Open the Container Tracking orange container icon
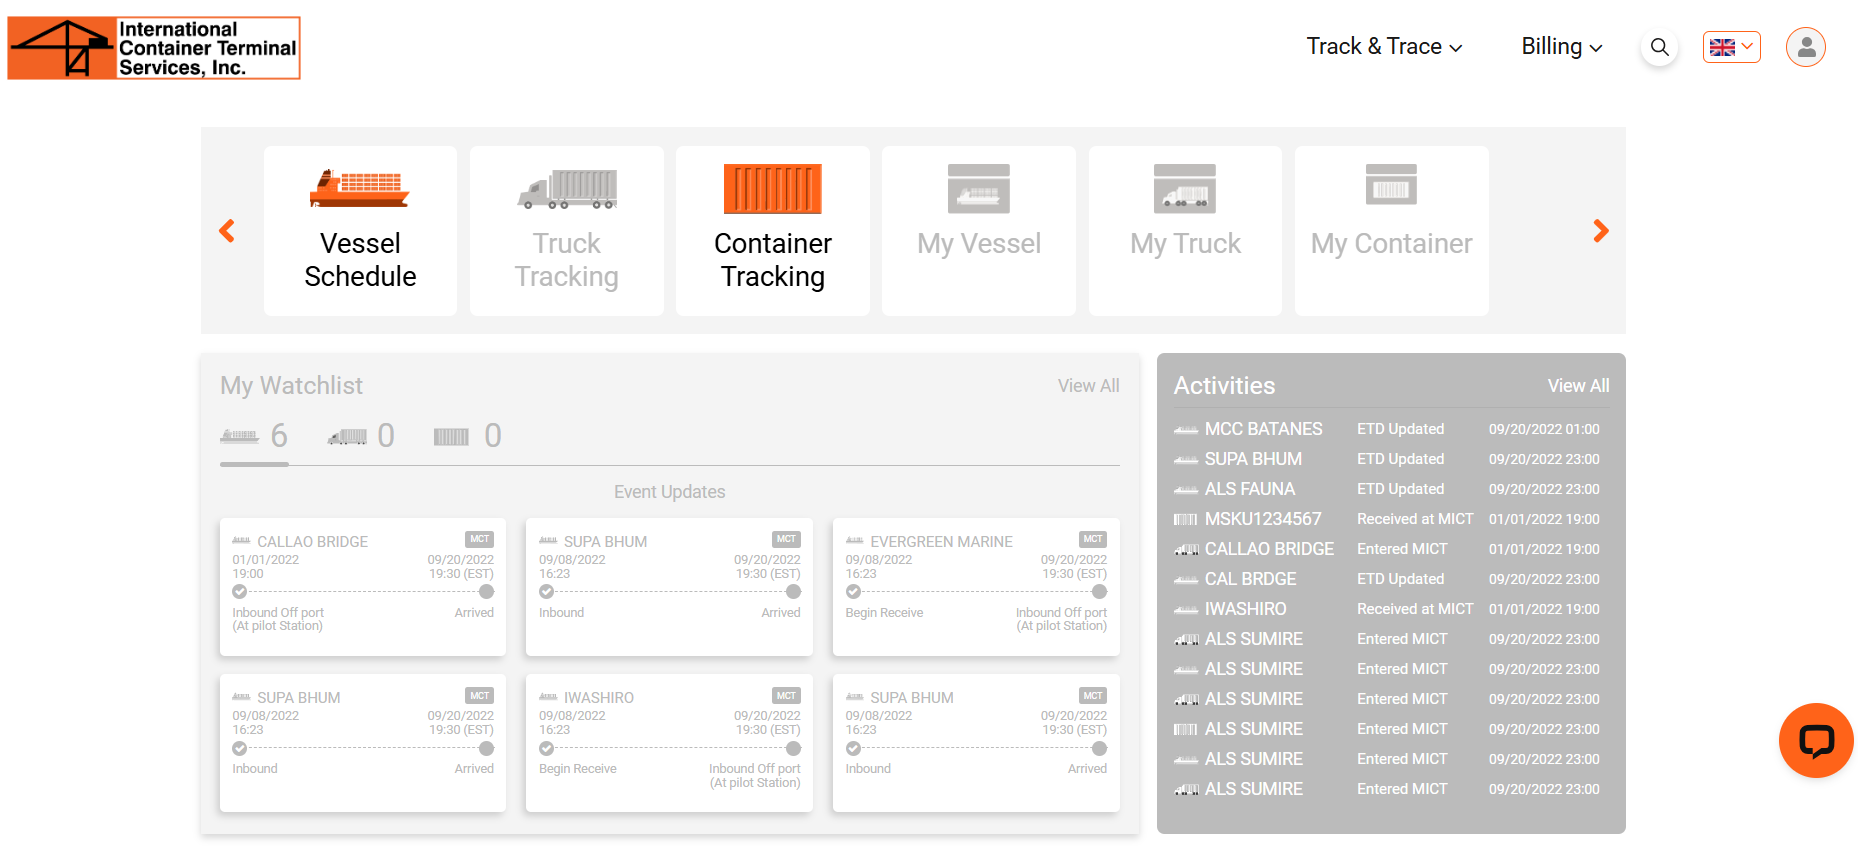 (x=773, y=188)
